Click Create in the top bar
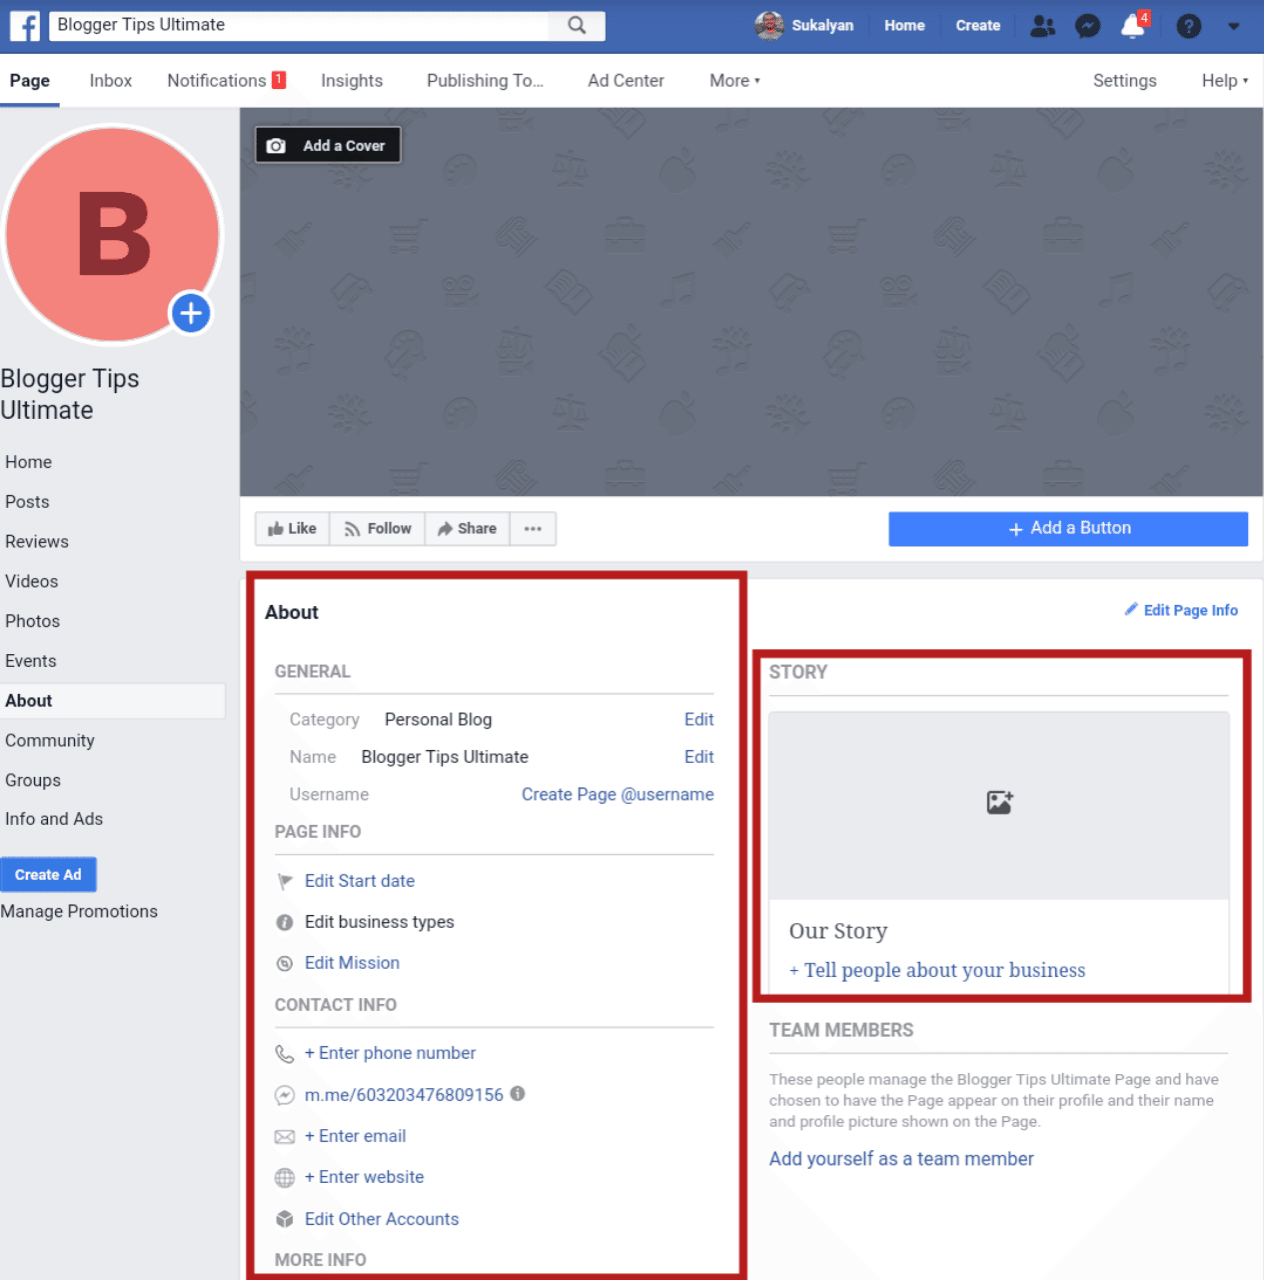This screenshot has width=1264, height=1280. pos(978,26)
